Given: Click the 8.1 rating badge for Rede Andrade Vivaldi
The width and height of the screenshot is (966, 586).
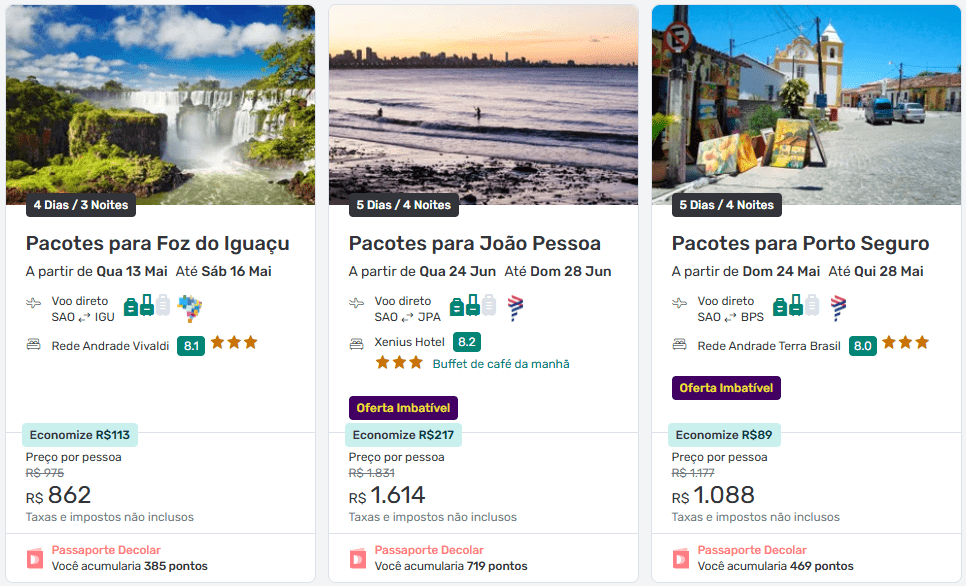Looking at the screenshot, I should [x=191, y=346].
